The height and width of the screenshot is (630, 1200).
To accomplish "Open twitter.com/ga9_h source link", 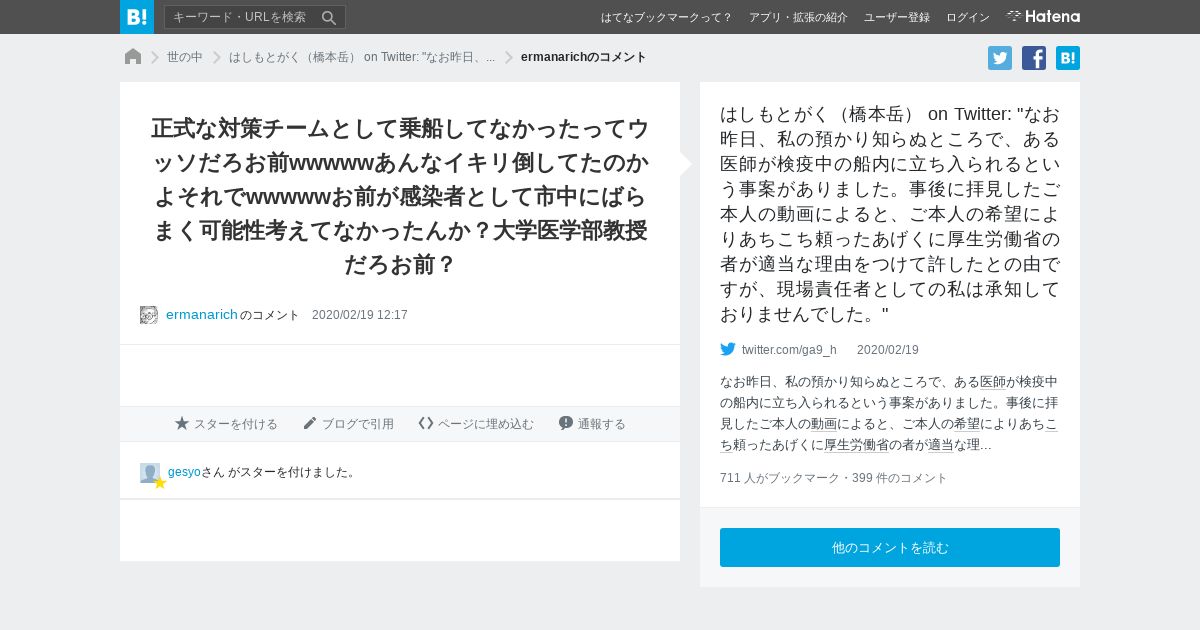I will pyautogui.click(x=789, y=350).
